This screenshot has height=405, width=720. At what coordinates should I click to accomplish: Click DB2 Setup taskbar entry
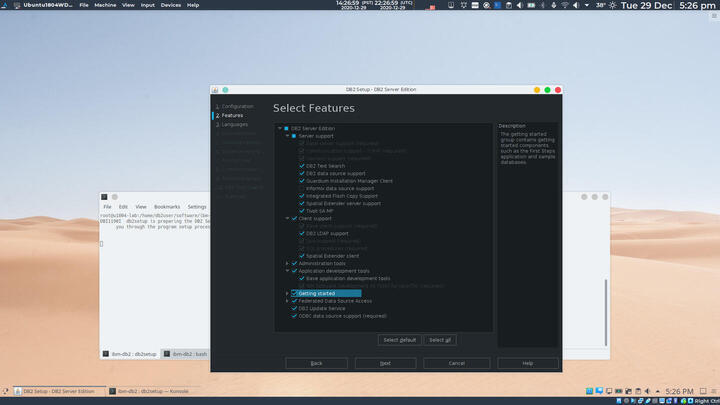(x=59, y=391)
